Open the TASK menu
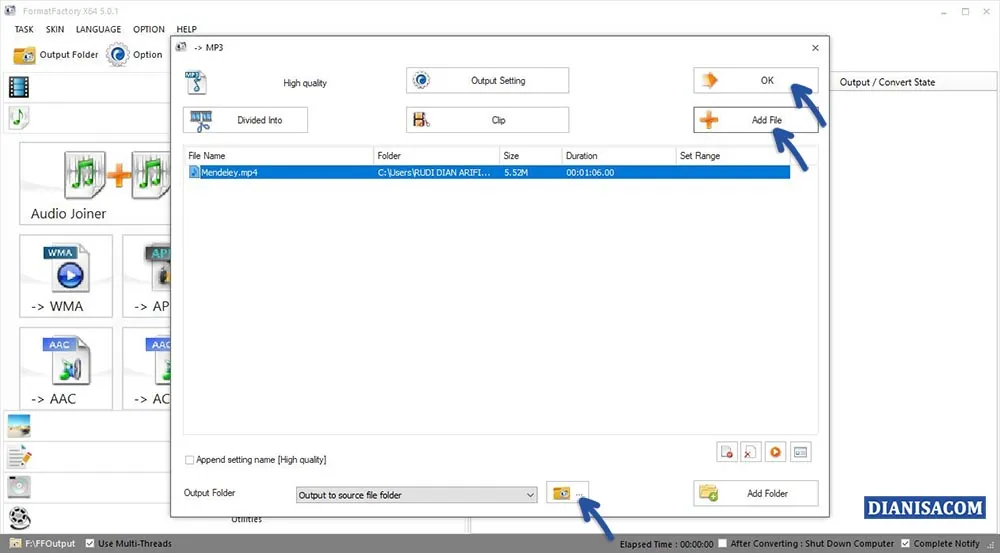Viewport: 1000px width, 553px height. click(x=24, y=29)
